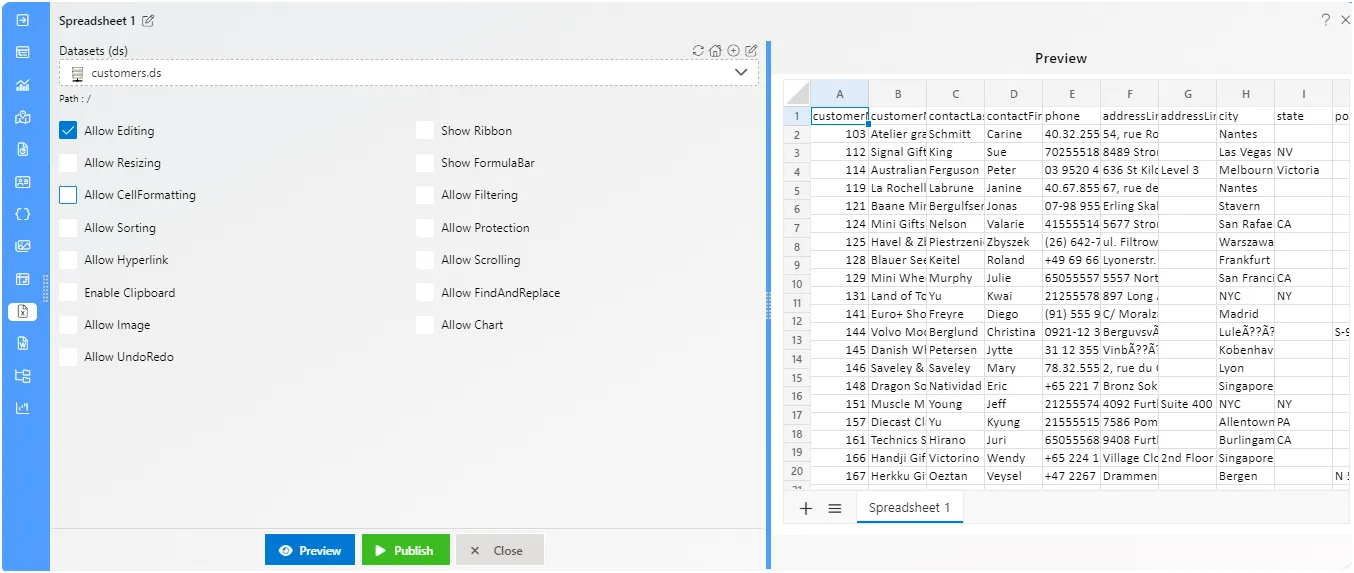Open the hierarchy tree icon in sidebar
Image resolution: width=1354 pixels, height=573 pixels.
[23, 376]
